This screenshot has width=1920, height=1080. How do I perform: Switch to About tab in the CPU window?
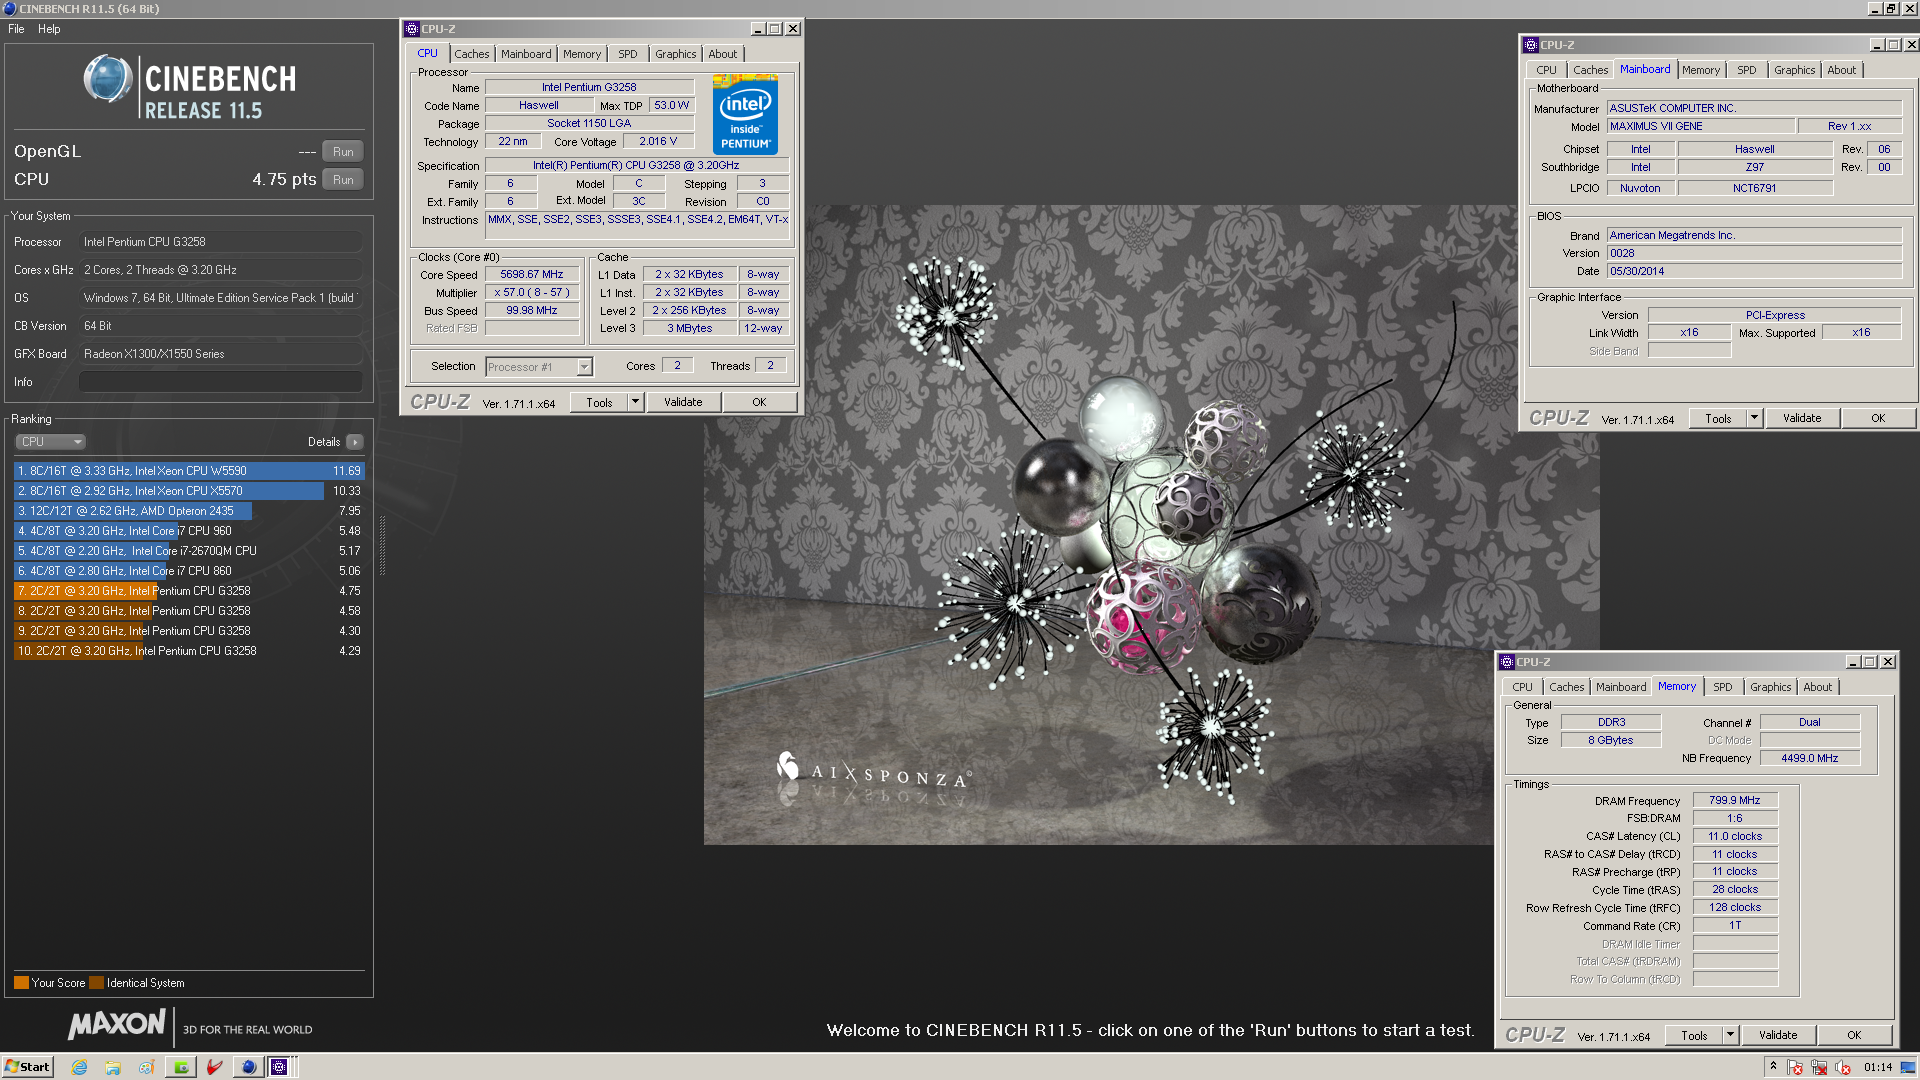tap(723, 54)
